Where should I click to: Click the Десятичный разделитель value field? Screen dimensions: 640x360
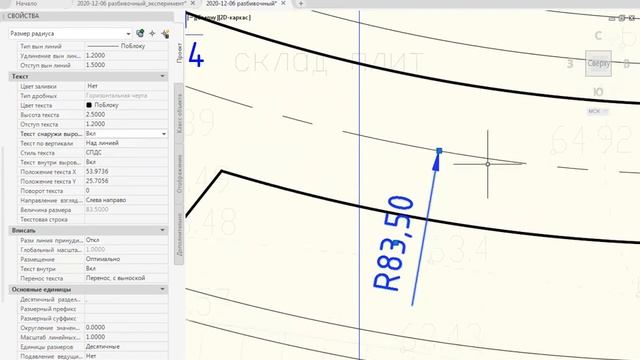(x=126, y=300)
